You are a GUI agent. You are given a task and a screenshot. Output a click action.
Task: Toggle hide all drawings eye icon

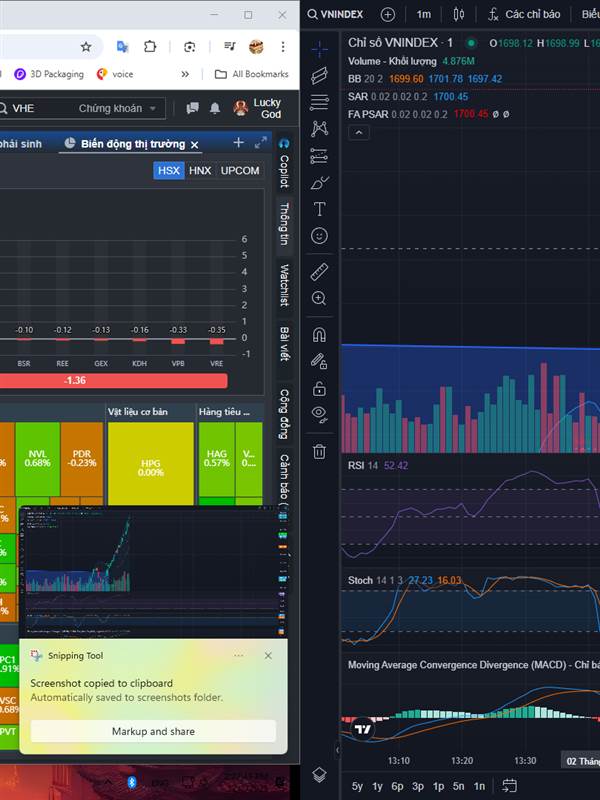(319, 413)
